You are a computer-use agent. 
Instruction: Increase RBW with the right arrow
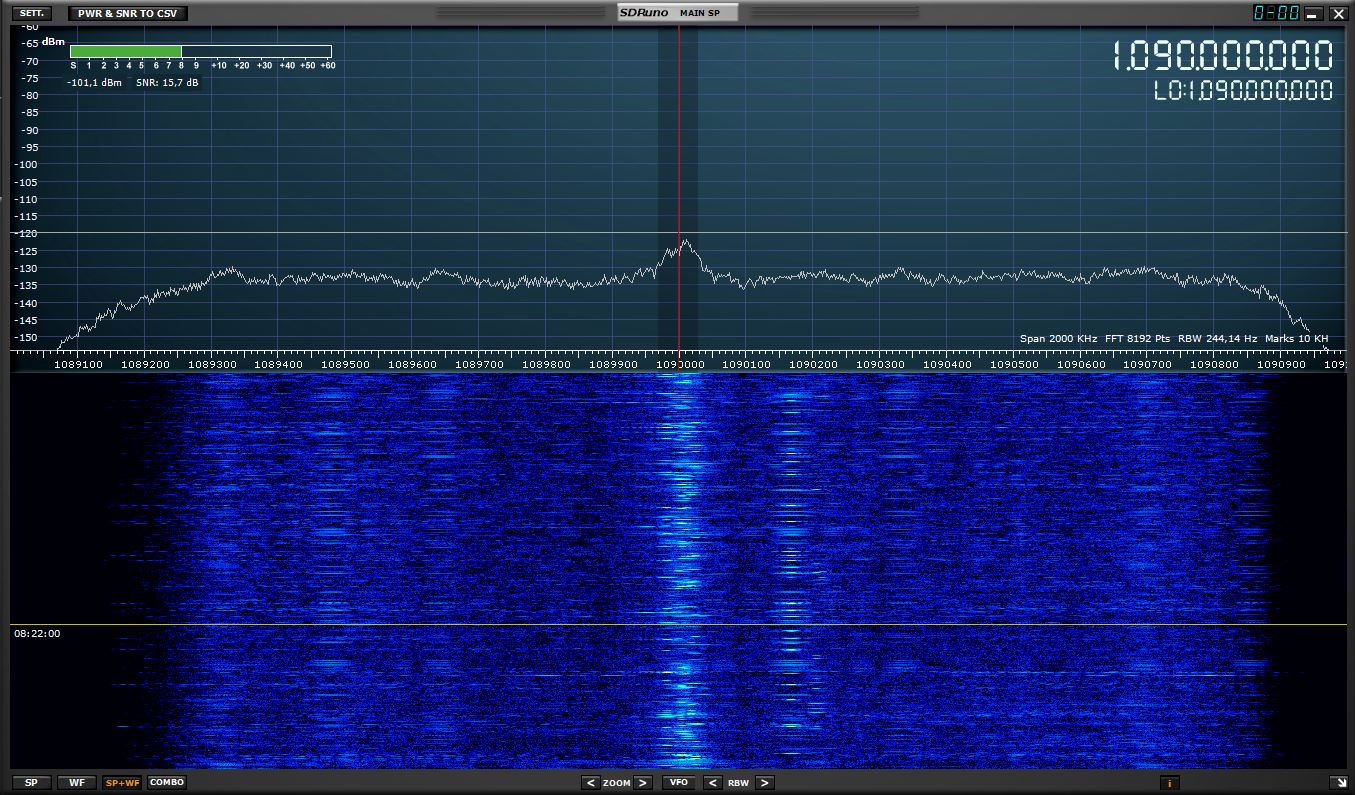point(764,783)
